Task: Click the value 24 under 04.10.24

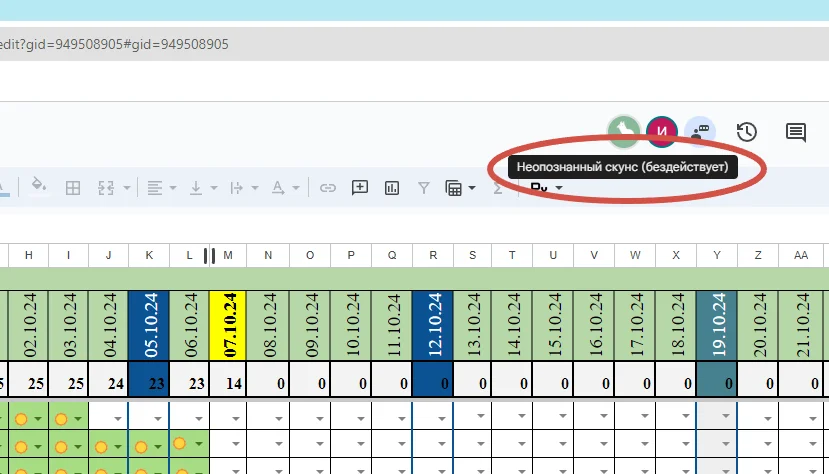Action: tap(108, 379)
